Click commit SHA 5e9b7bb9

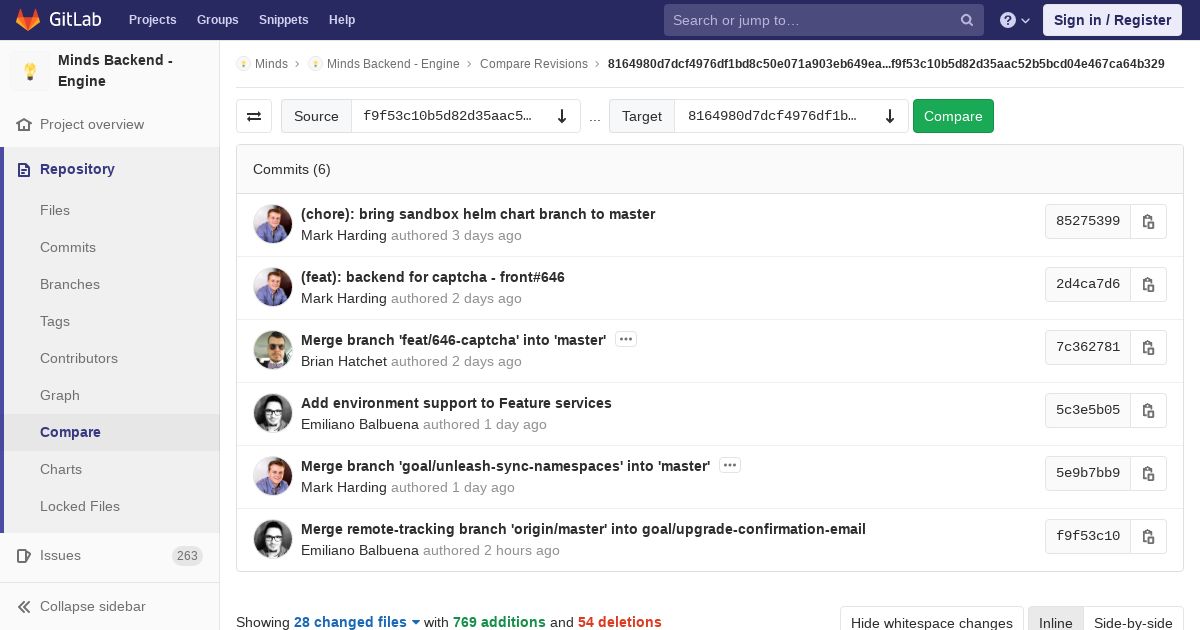pyautogui.click(x=1088, y=473)
